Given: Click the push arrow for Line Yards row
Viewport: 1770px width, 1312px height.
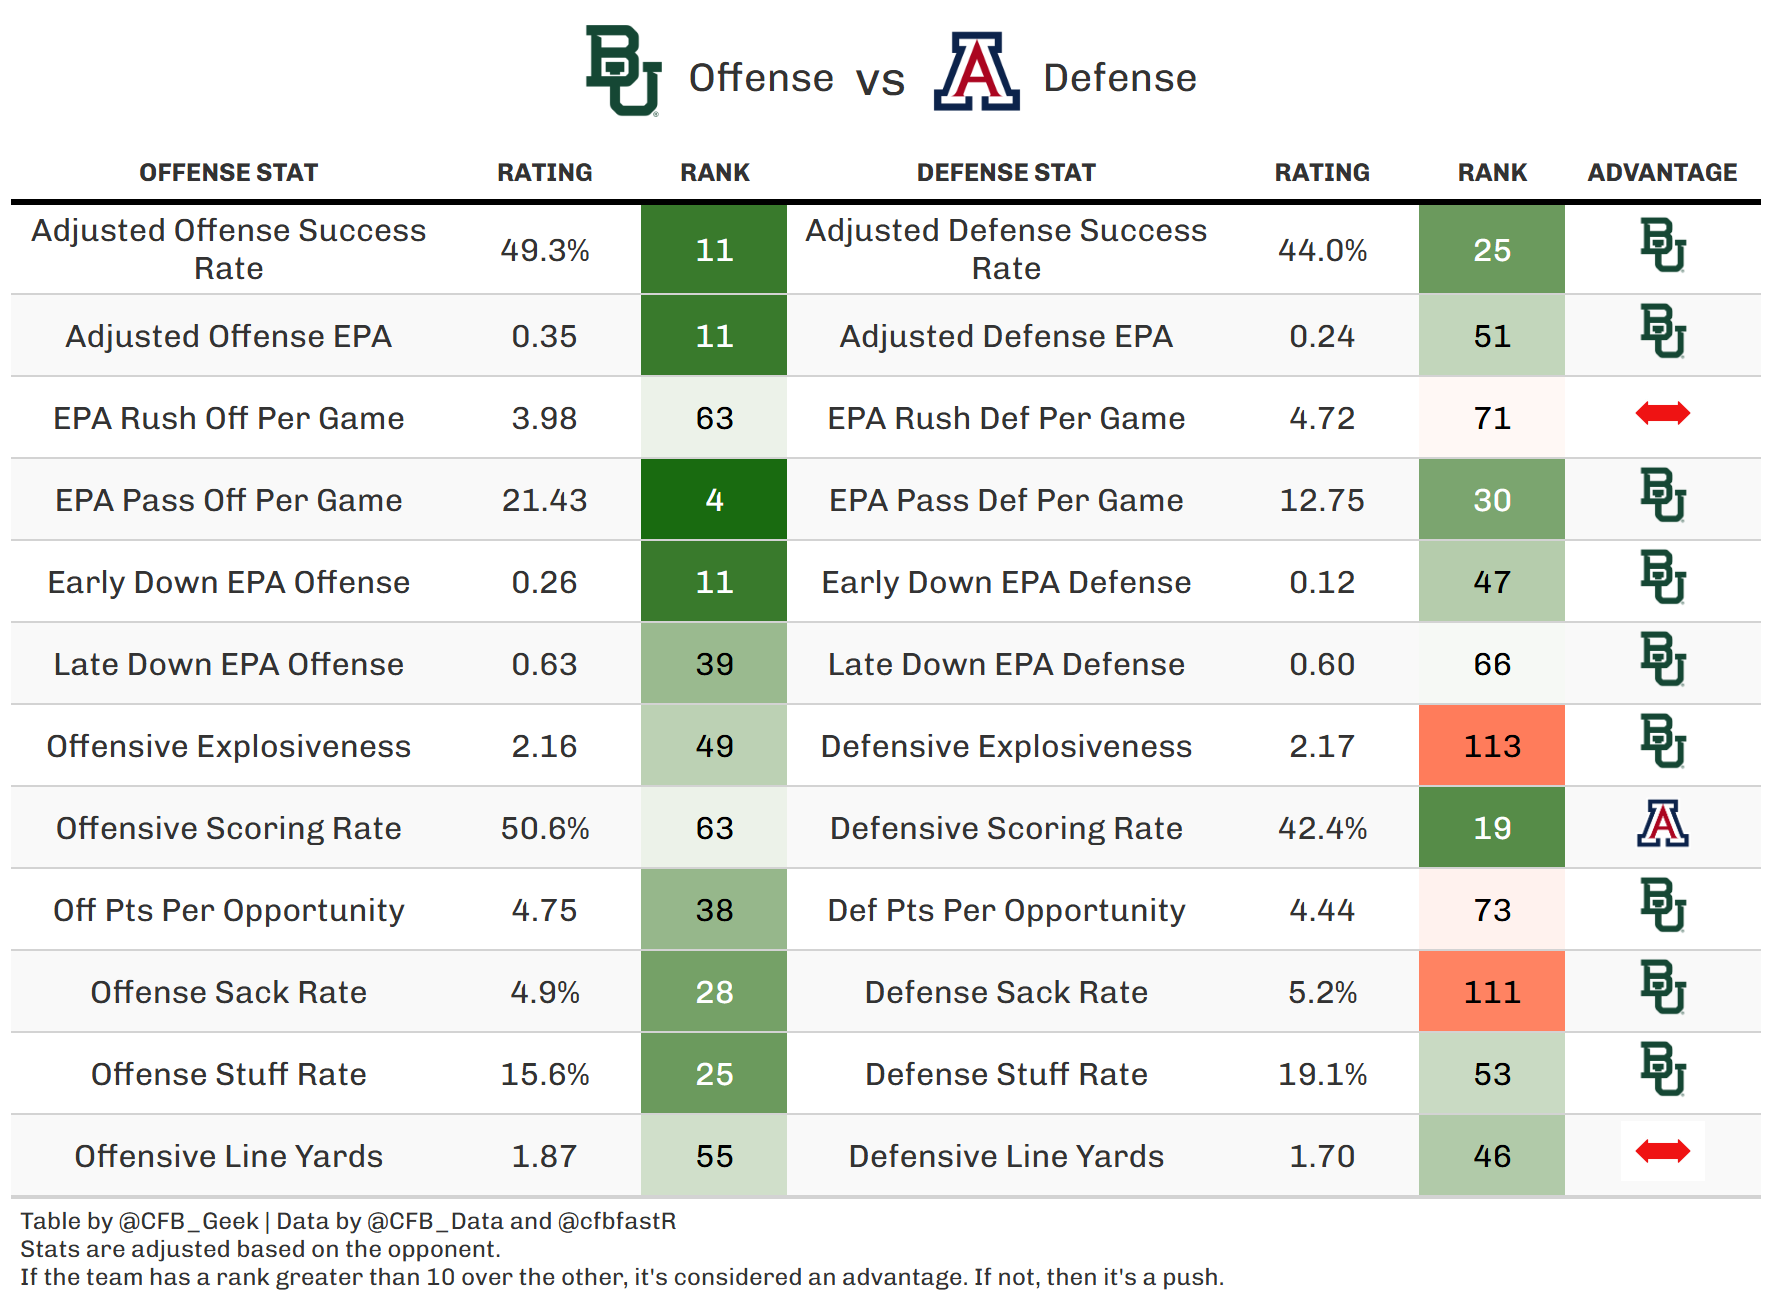Looking at the screenshot, I should (1662, 1152).
